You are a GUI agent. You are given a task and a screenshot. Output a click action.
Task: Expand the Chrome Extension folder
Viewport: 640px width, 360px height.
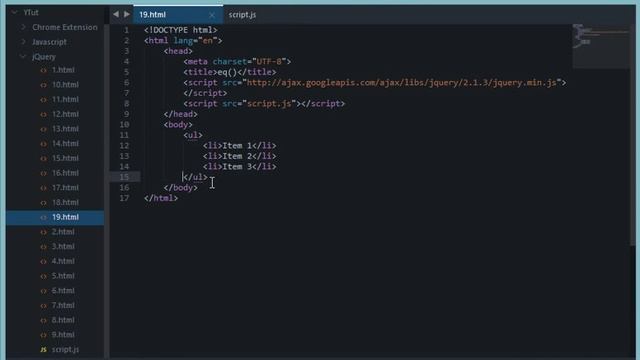23,27
